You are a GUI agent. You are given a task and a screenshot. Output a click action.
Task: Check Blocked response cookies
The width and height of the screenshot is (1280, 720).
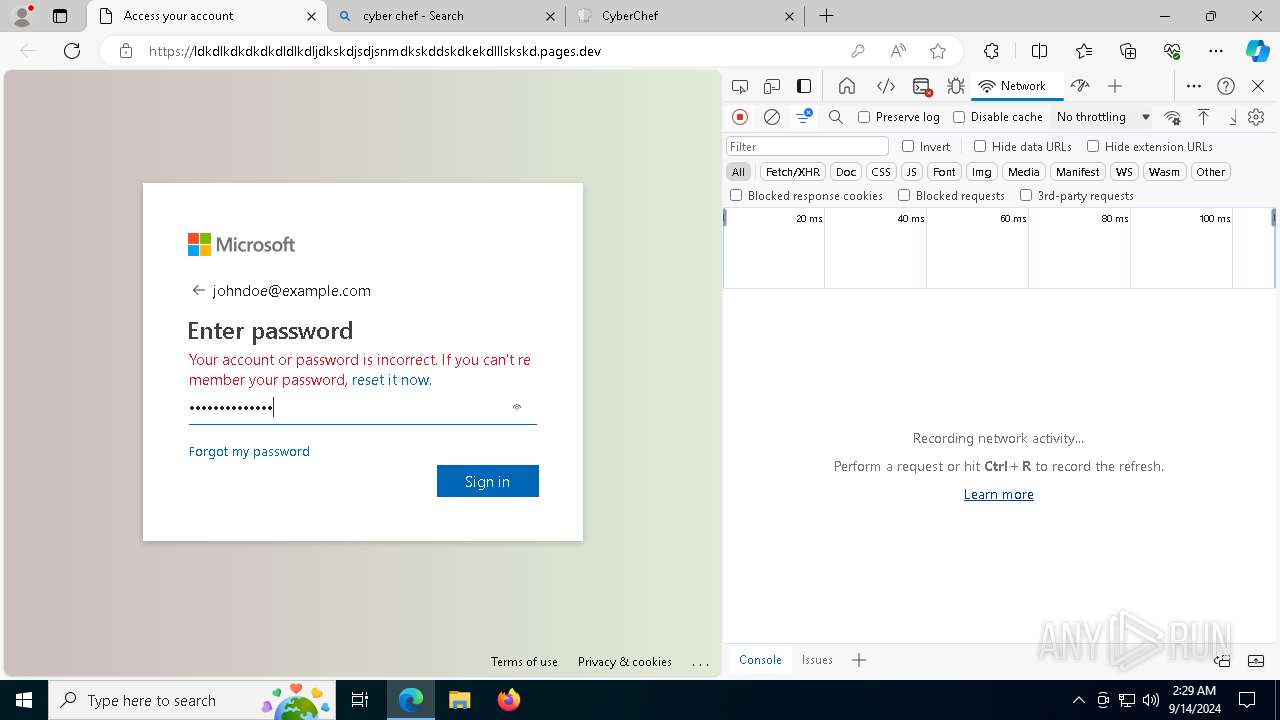(x=736, y=195)
